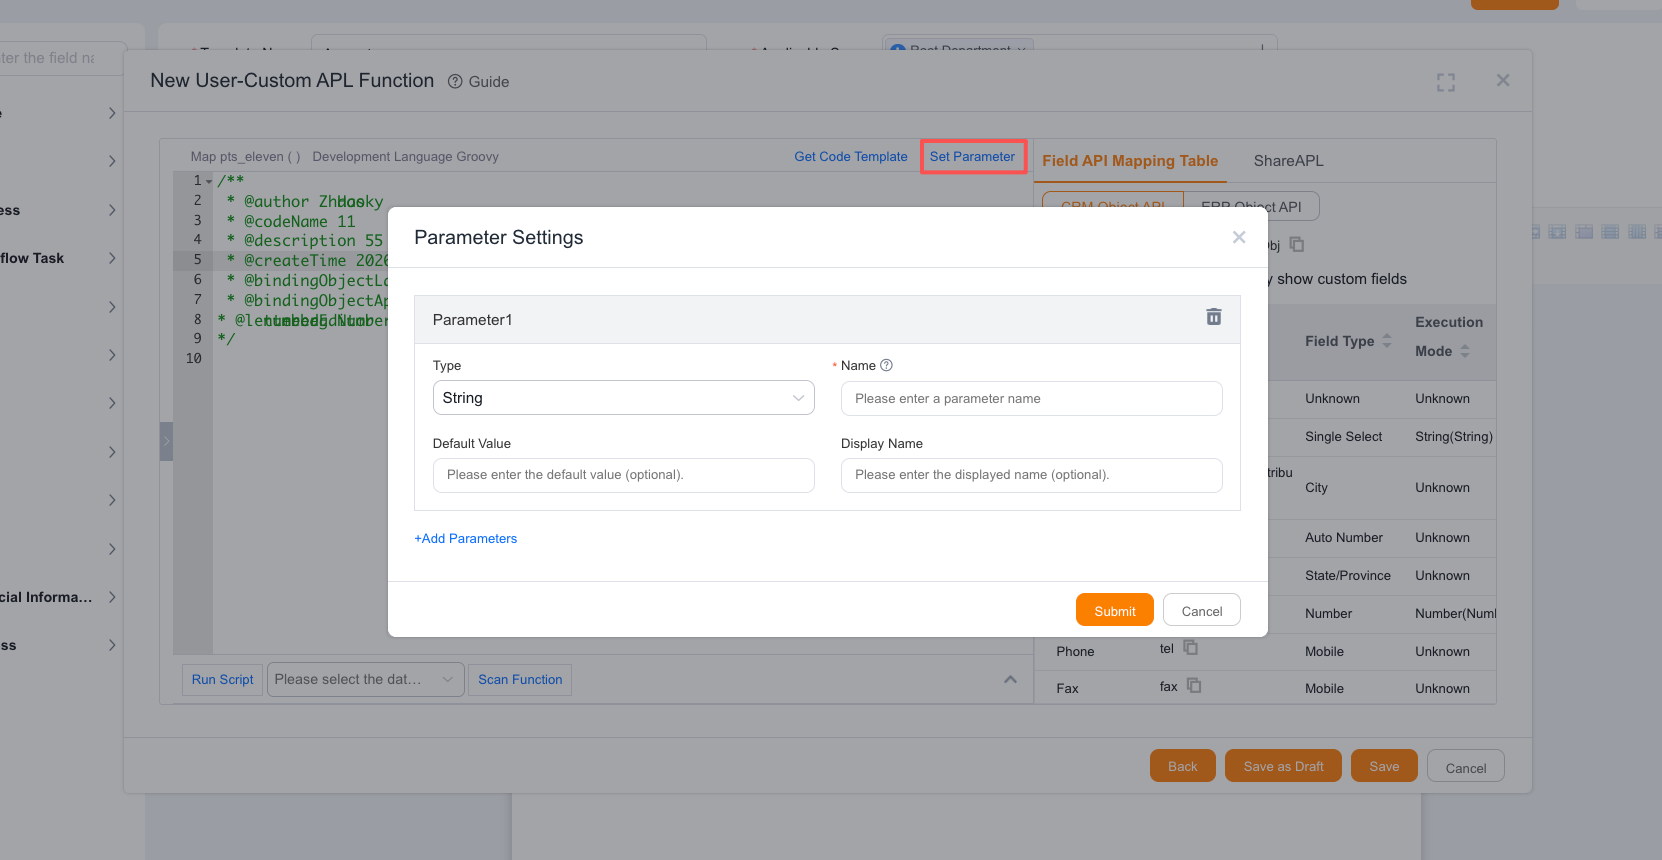
Task: Open the Type dropdown showing String
Action: click(624, 398)
